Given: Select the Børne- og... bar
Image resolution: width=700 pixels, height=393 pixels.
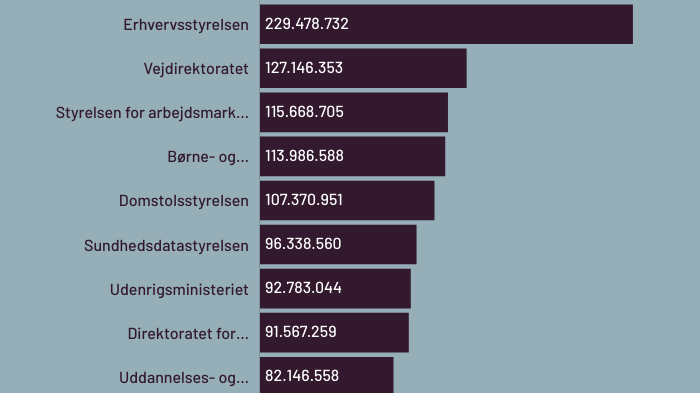Looking at the screenshot, I should coord(353,156).
